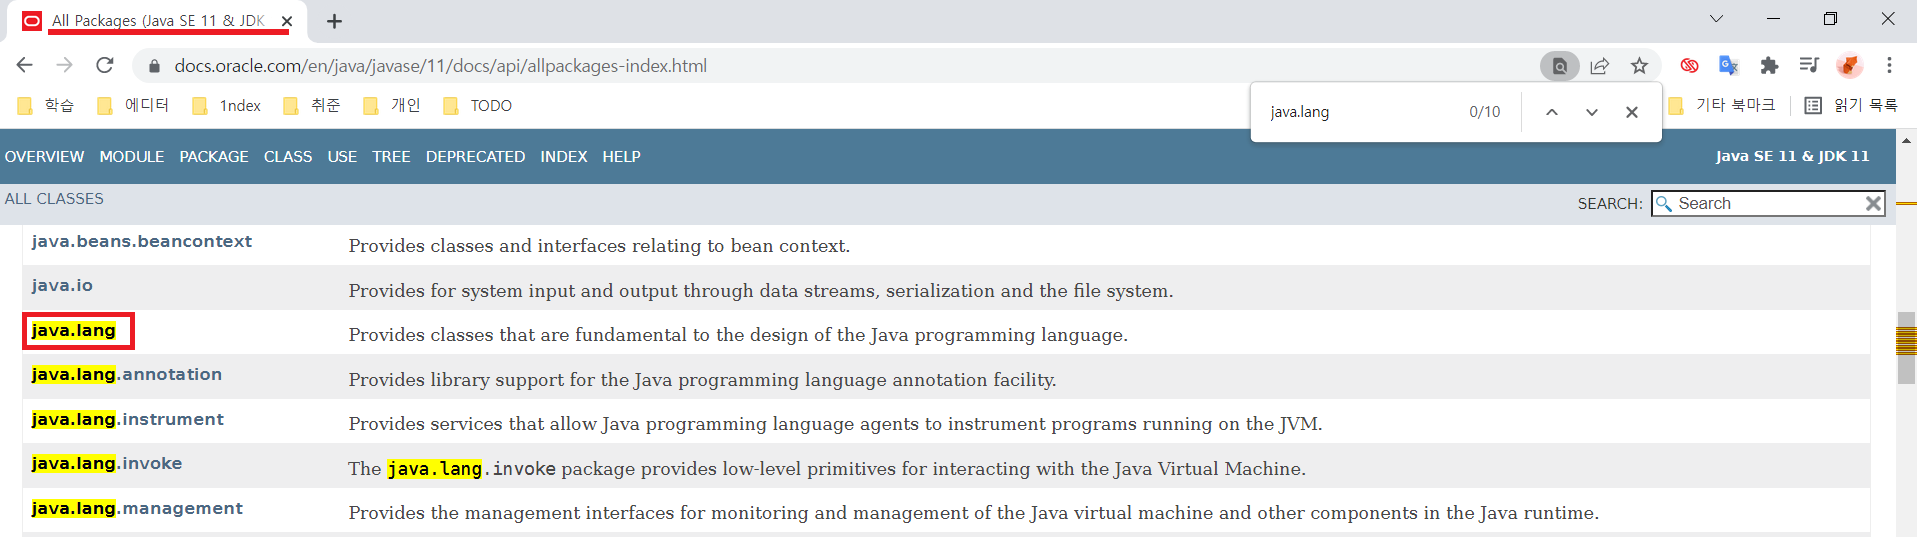The height and width of the screenshot is (537, 1917).
Task: Open the Extensions puzzle menu
Action: point(1769,66)
